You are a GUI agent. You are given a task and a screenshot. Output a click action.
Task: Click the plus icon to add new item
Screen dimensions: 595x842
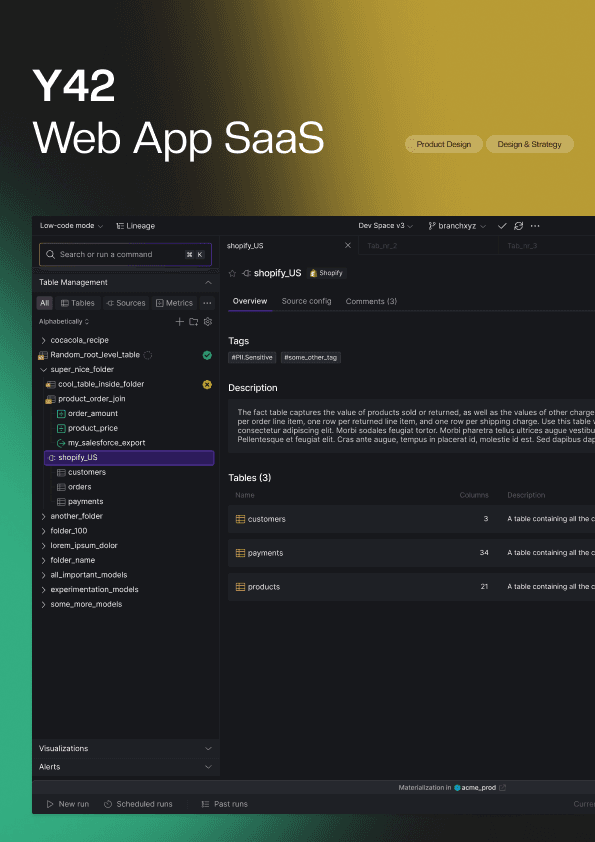click(179, 322)
